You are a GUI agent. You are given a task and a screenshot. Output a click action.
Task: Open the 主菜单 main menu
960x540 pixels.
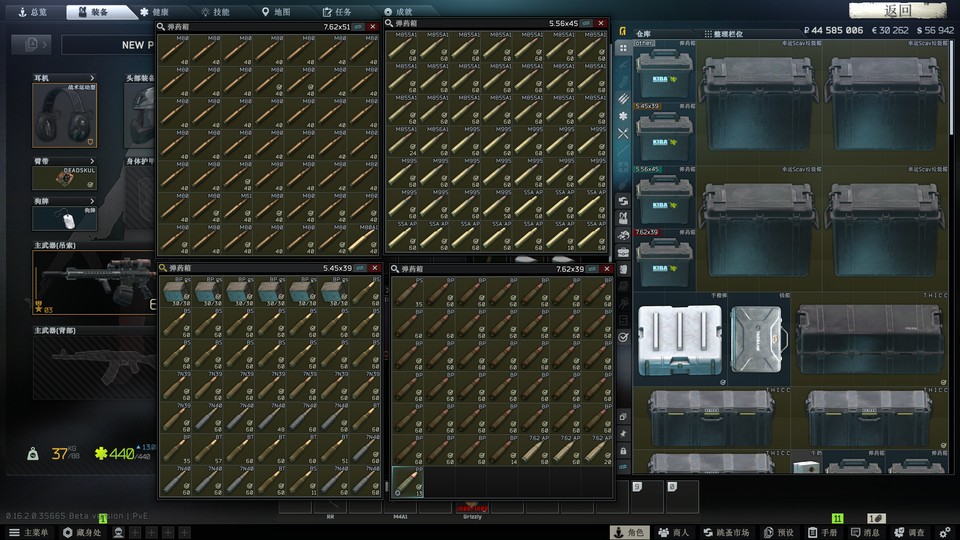[x=29, y=532]
